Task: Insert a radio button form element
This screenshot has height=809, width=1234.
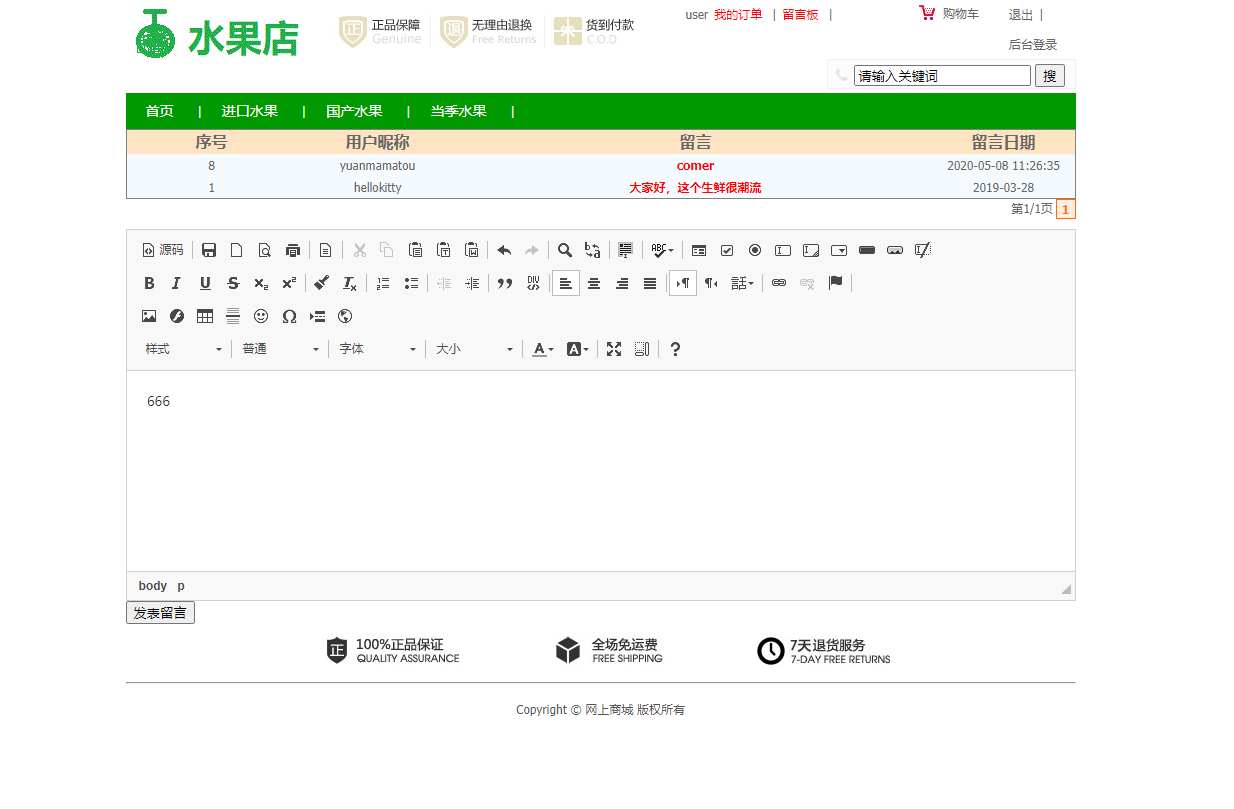Action: (x=755, y=250)
